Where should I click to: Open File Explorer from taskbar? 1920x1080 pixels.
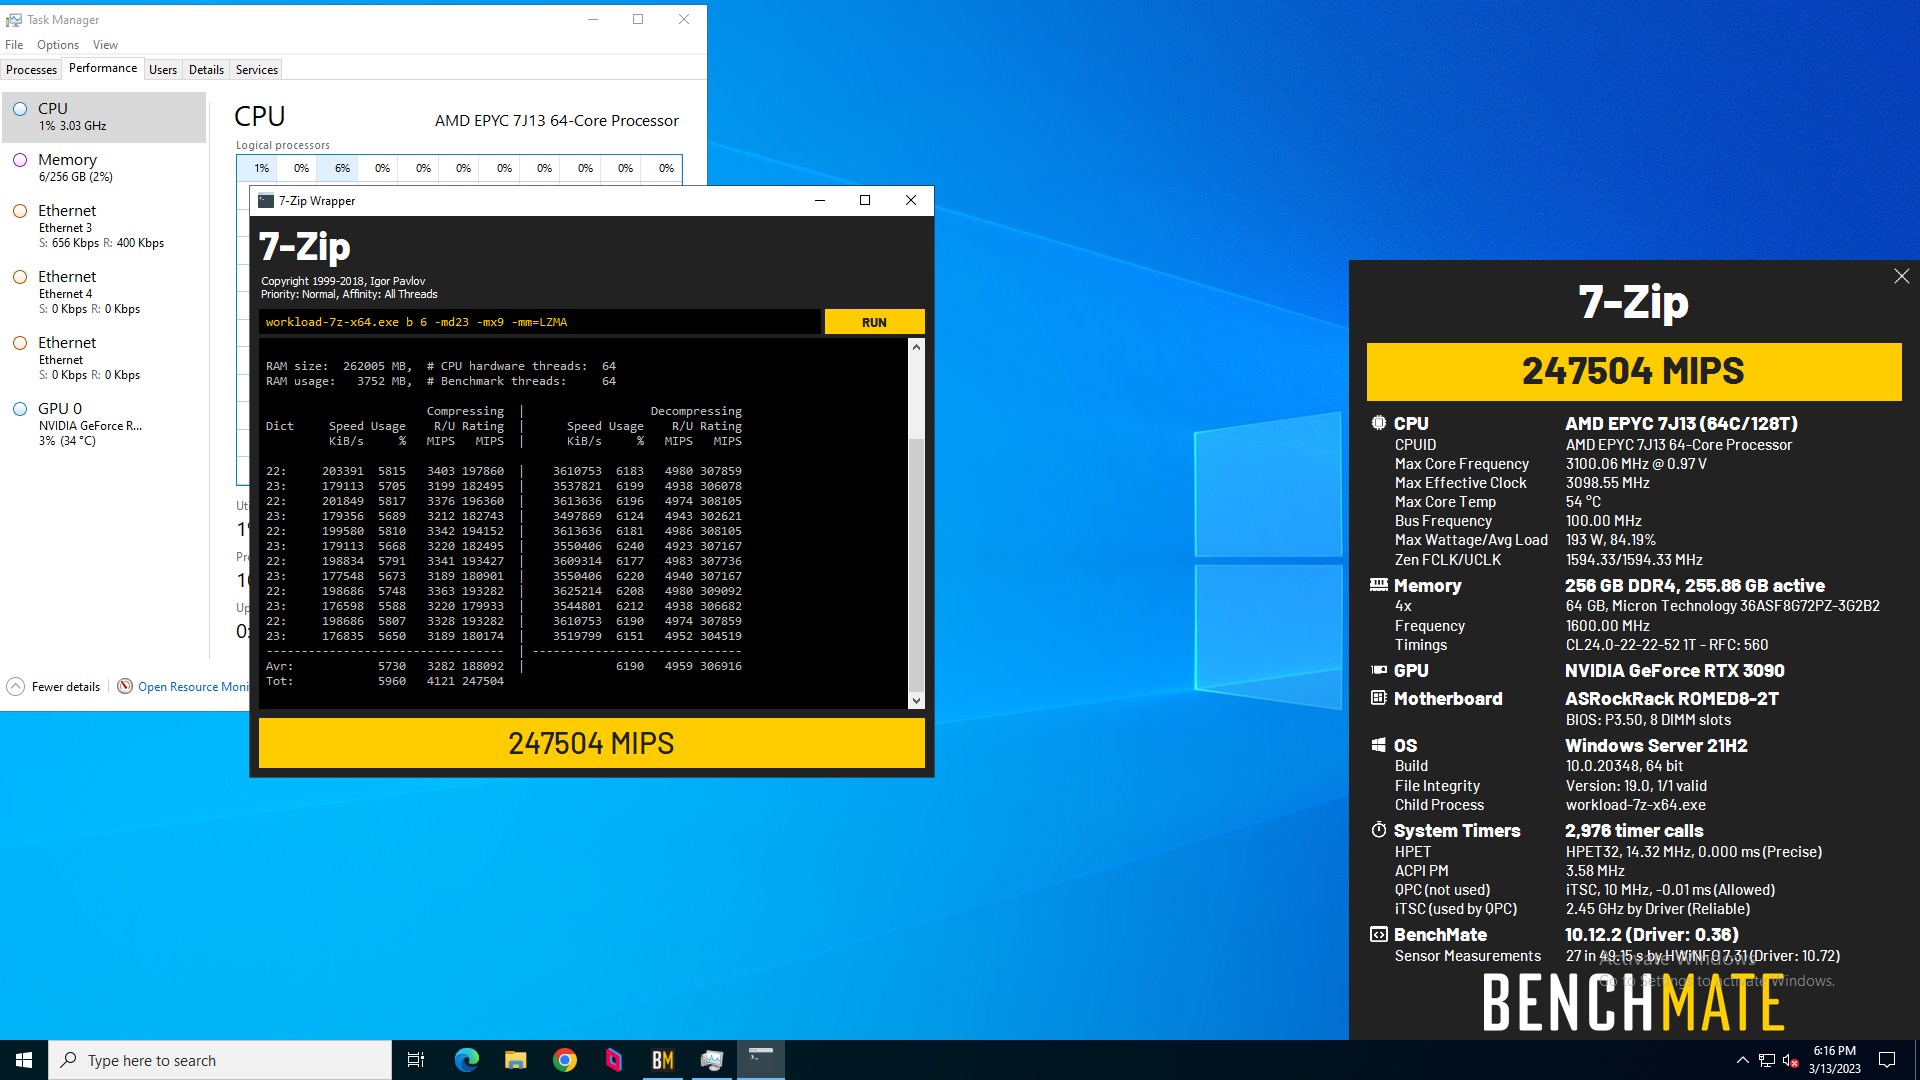click(515, 1060)
